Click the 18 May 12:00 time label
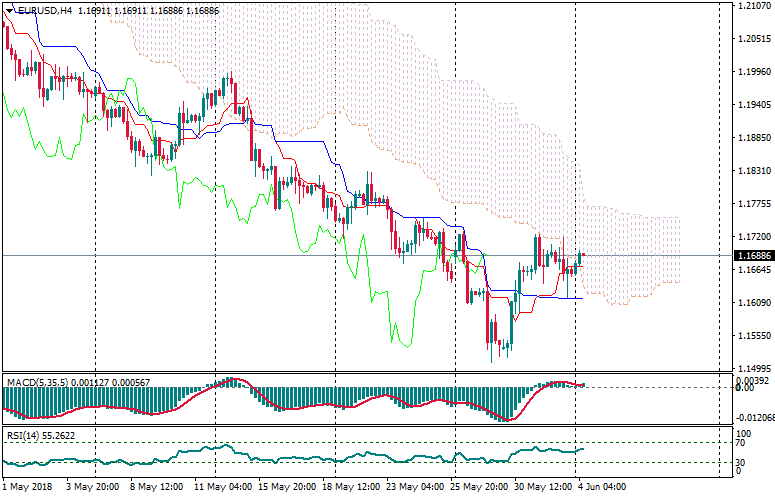This screenshot has width=775, height=498. (351, 487)
